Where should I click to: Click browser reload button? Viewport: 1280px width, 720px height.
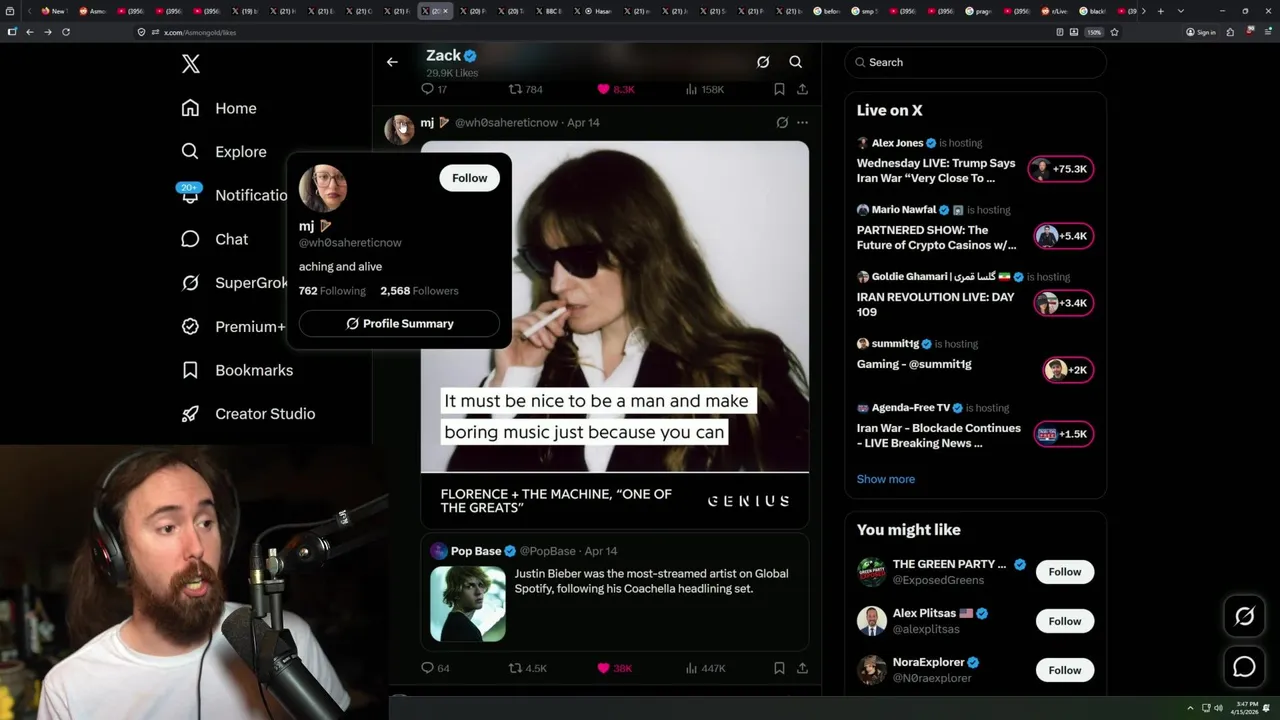[66, 32]
